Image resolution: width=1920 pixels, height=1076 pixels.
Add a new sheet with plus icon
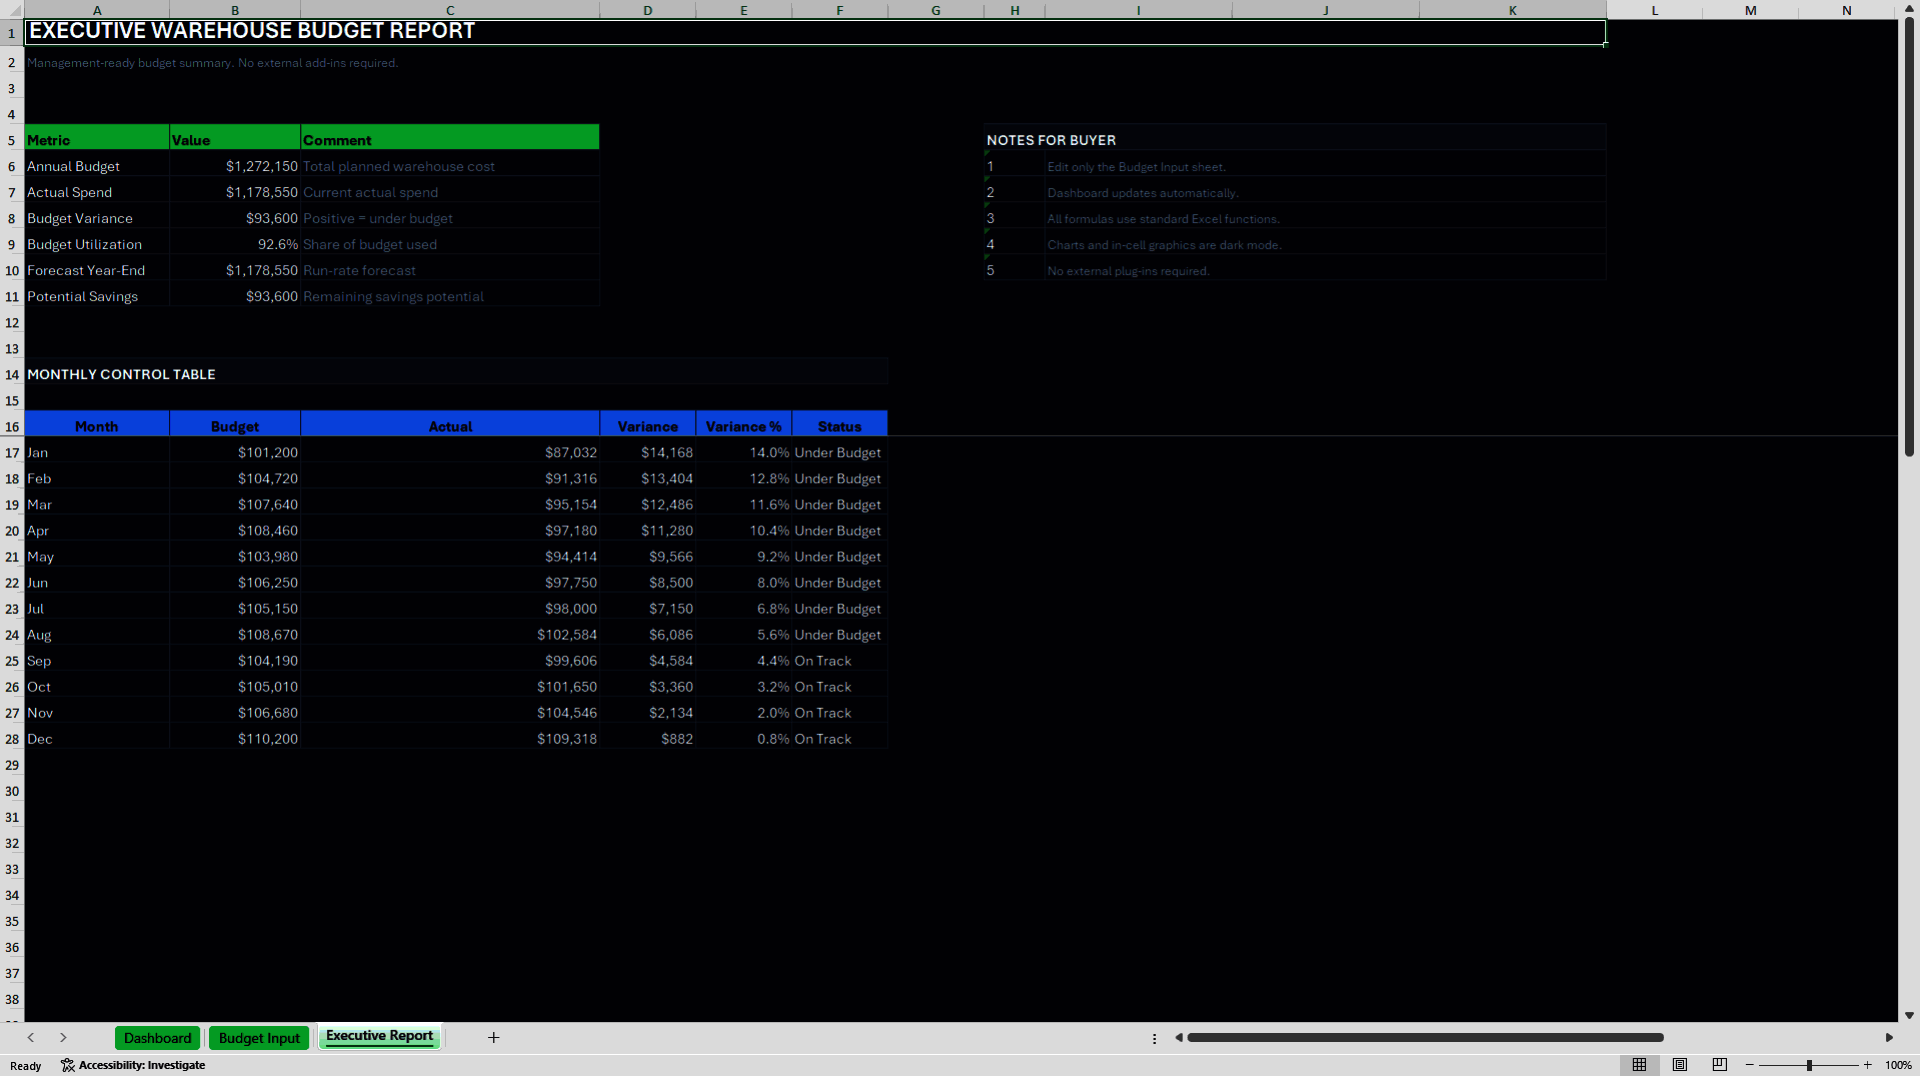[493, 1038]
